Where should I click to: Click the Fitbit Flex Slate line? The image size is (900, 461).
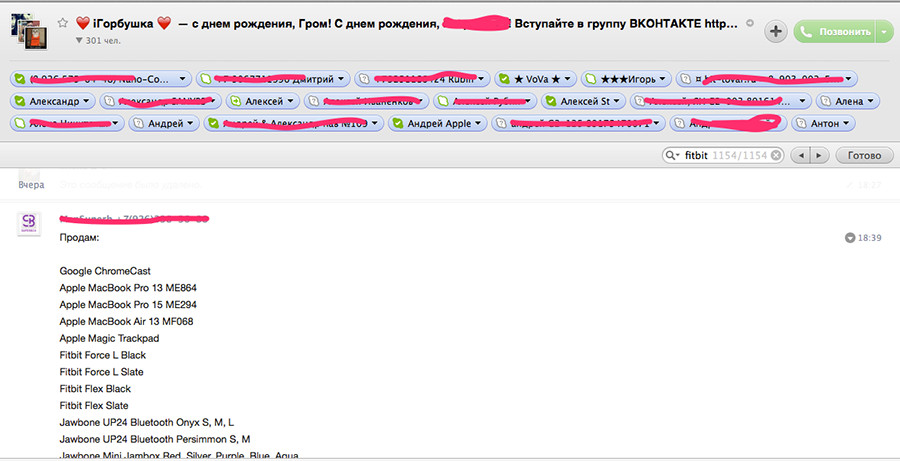click(94, 406)
